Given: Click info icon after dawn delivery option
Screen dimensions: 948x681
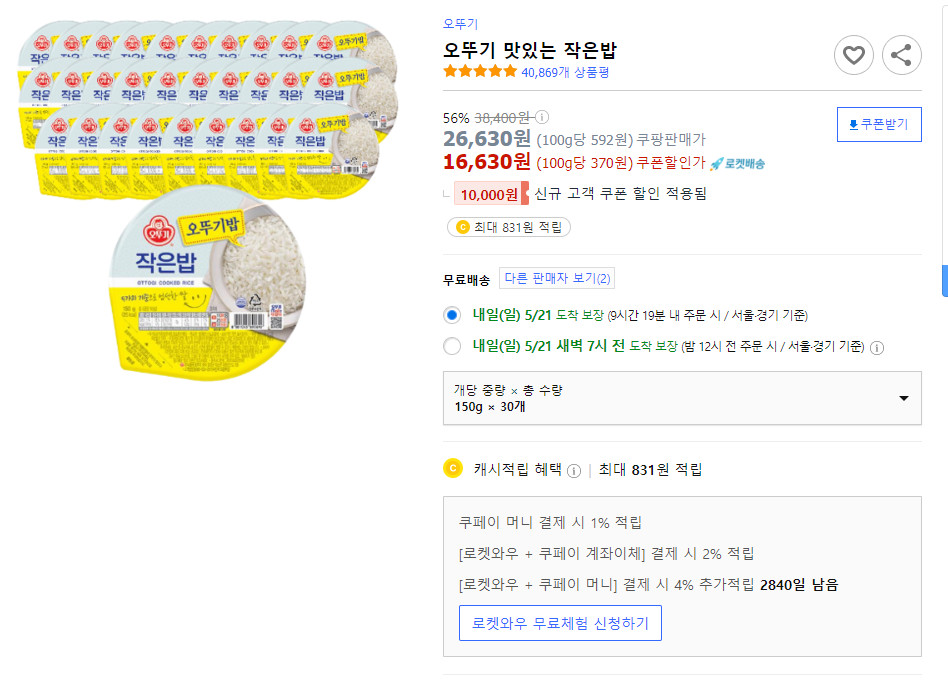Looking at the screenshot, I should (877, 348).
